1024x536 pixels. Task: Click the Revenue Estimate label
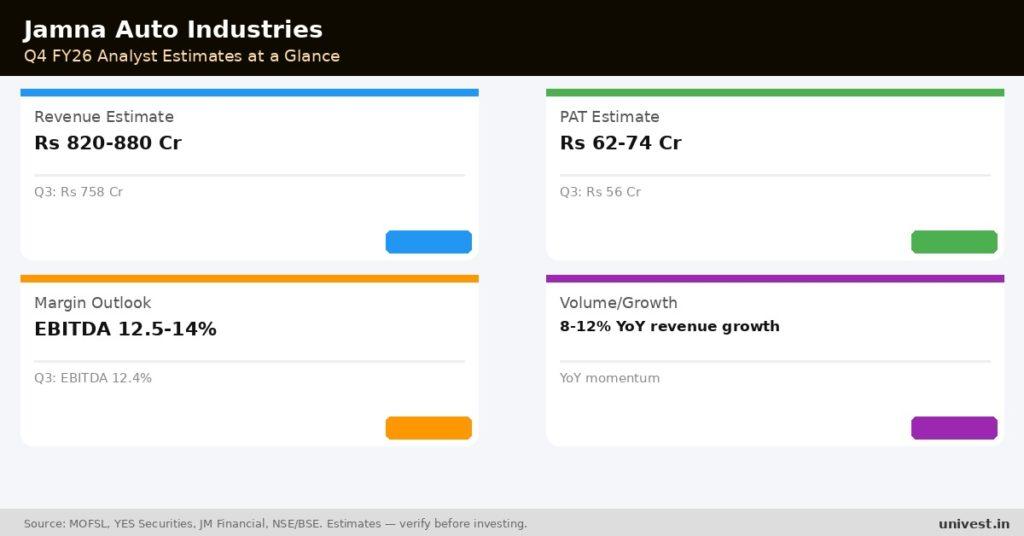(104, 117)
